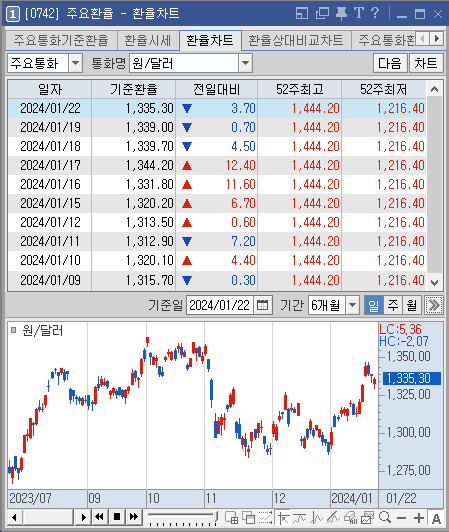Open the 주요통화기준환율 tab
This screenshot has width=449, height=532.
coord(61,40)
